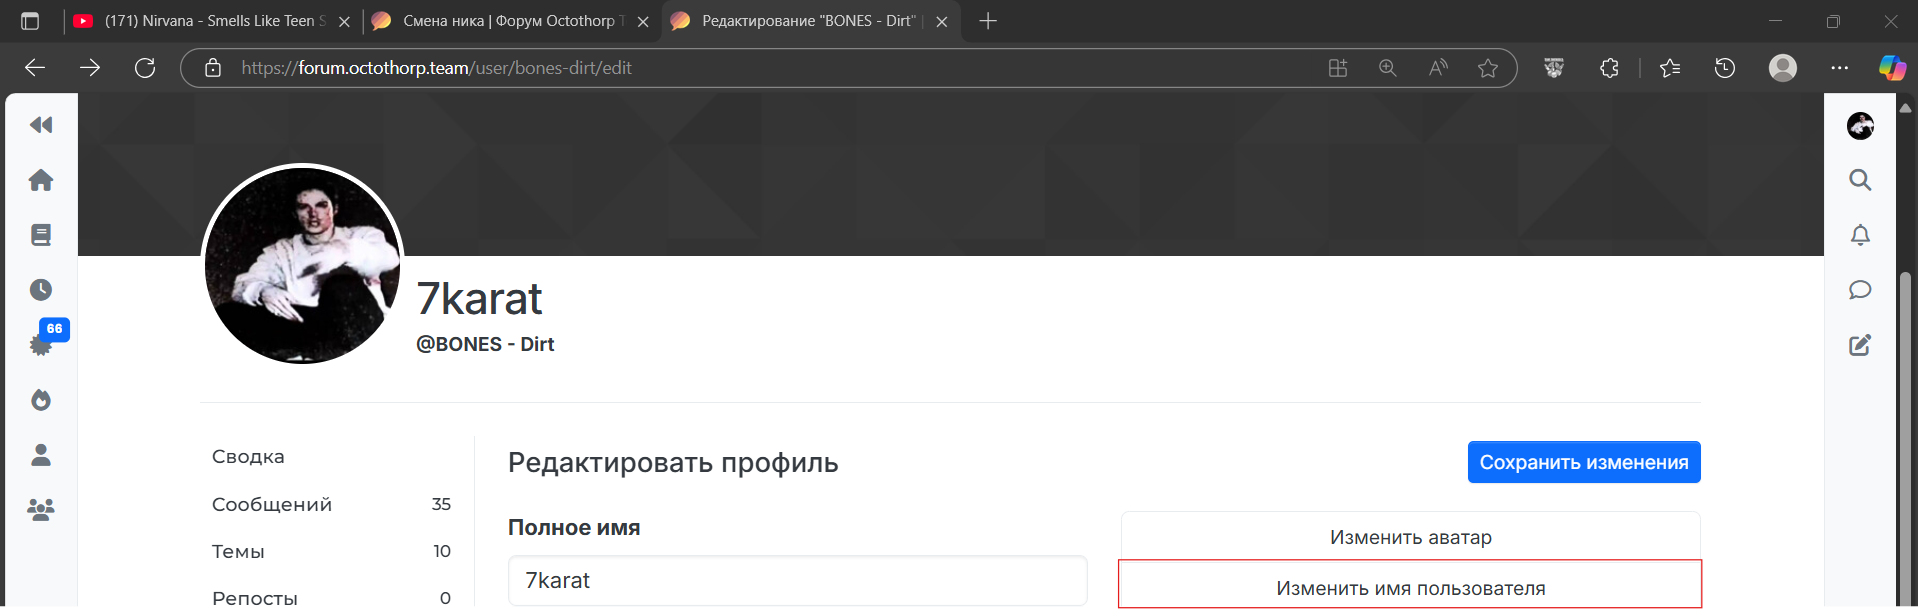Open the user avatar menu at top right
The height and width of the screenshot is (609, 1918).
[1860, 125]
